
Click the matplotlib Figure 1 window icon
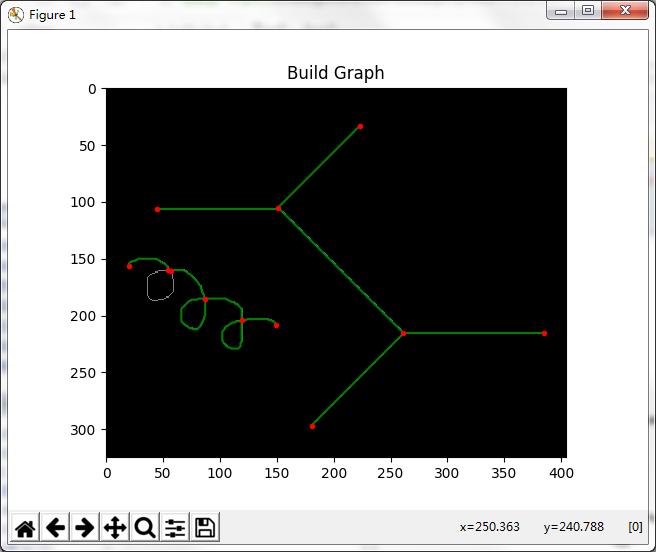tap(15, 15)
